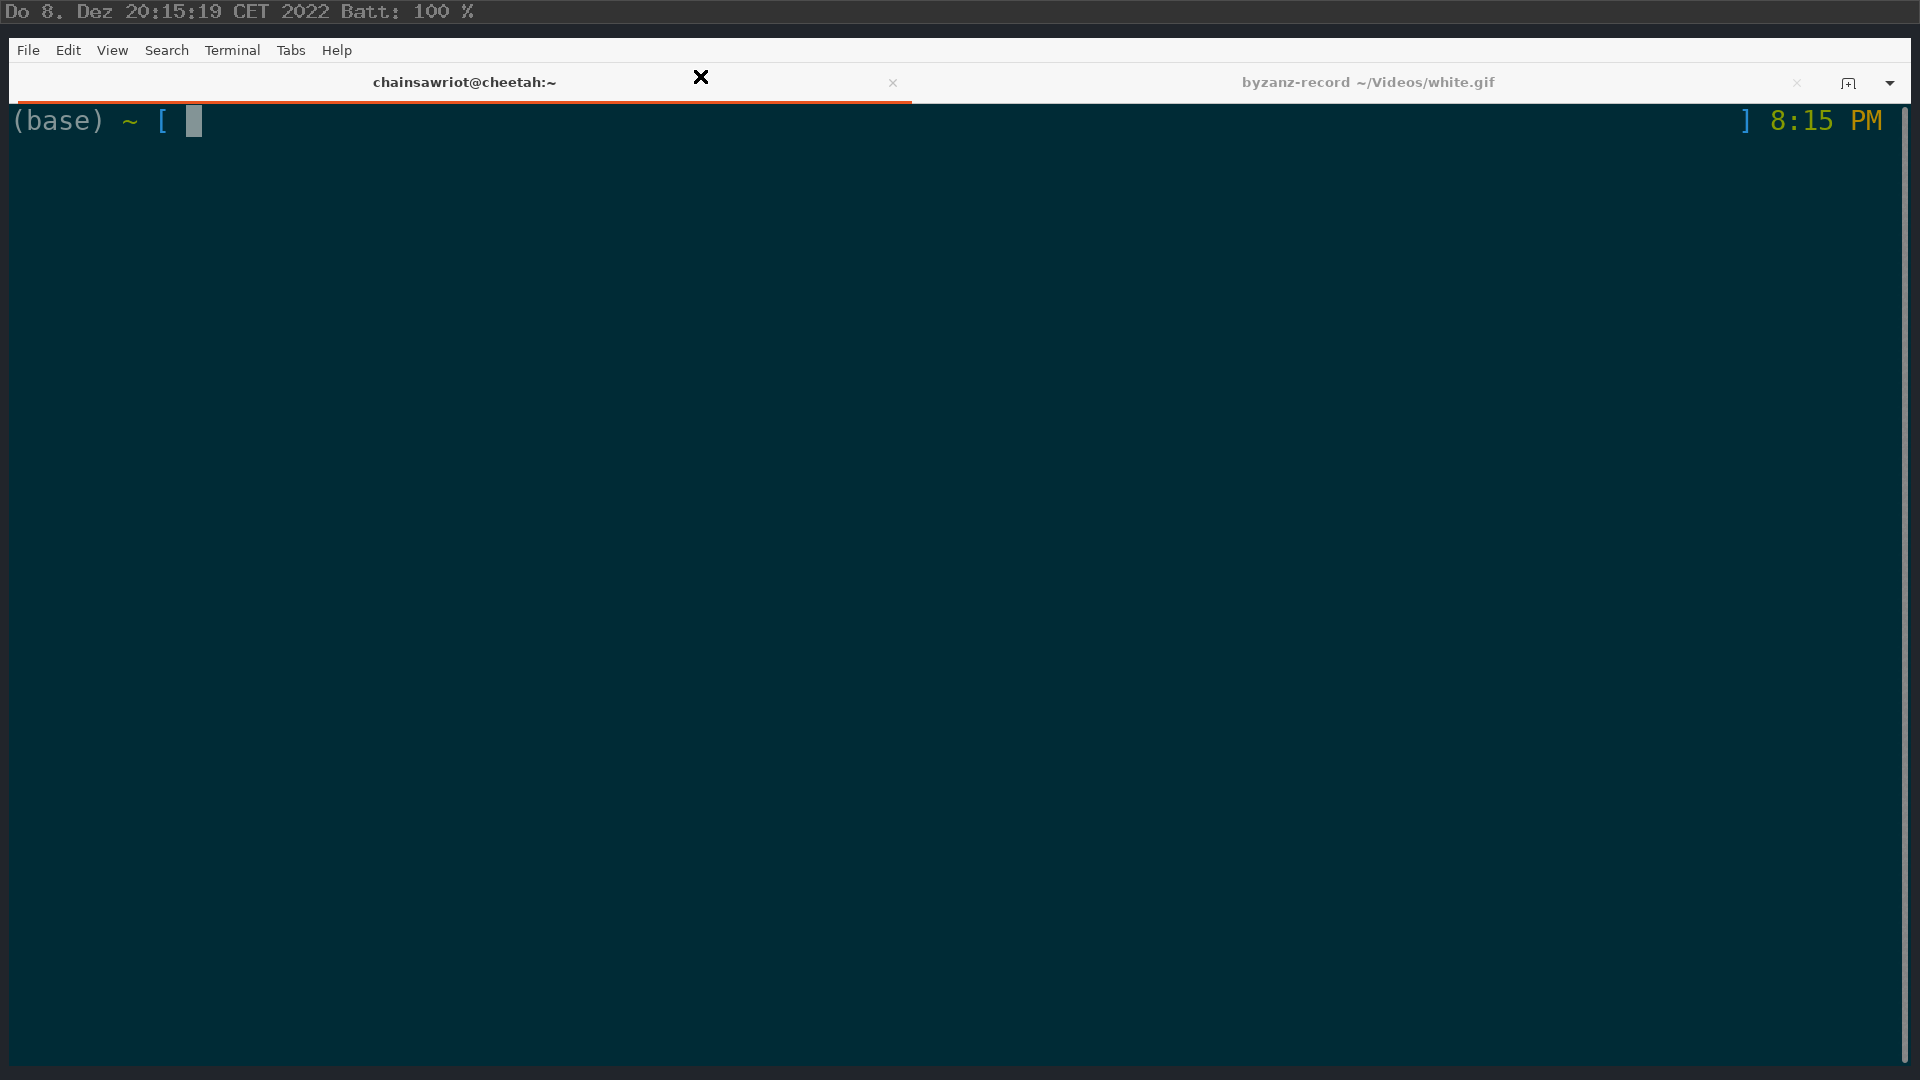Open the tab list dropdown arrow
Screen dimensions: 1920x1080
[x=1890, y=83]
